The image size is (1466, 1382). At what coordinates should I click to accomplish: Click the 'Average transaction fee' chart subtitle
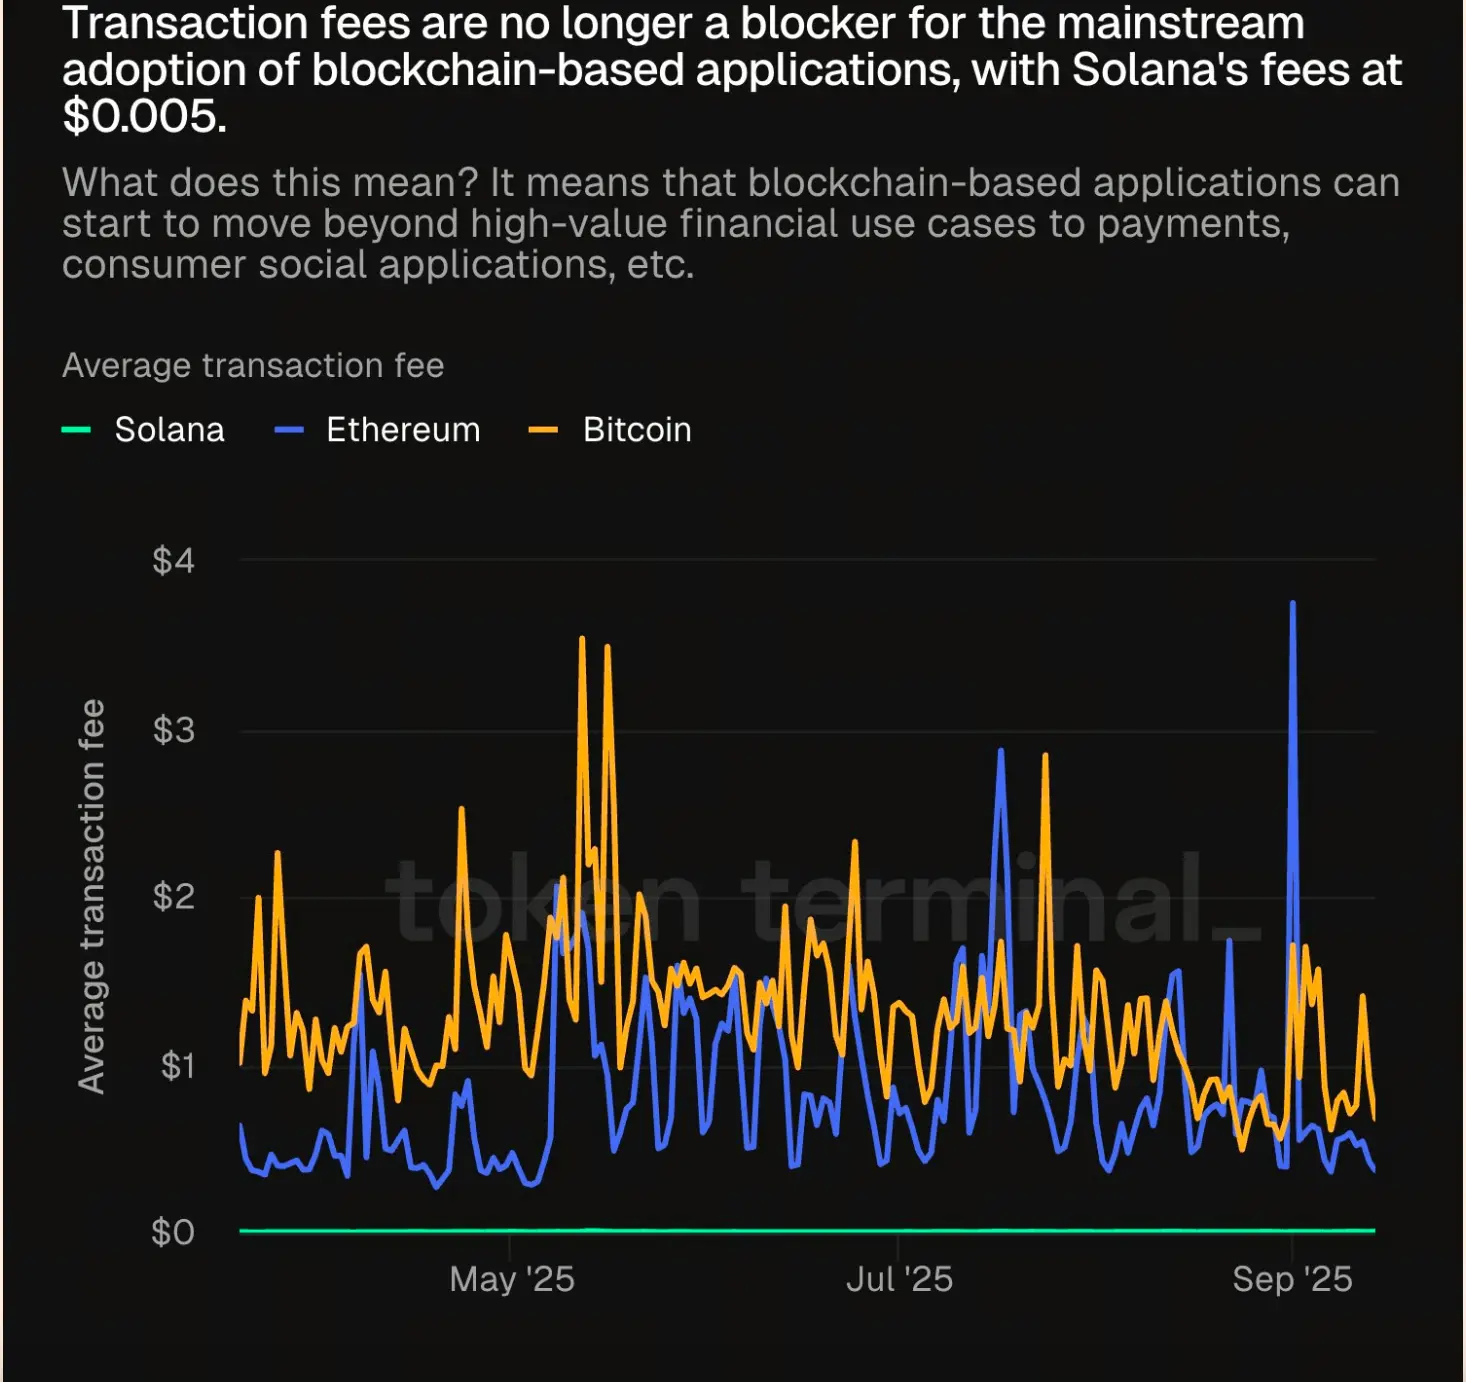(x=253, y=366)
